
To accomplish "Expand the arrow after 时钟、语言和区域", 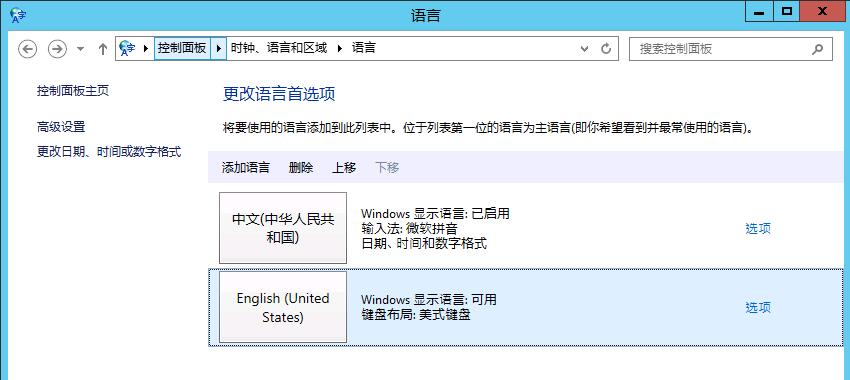I will pyautogui.click(x=340, y=48).
